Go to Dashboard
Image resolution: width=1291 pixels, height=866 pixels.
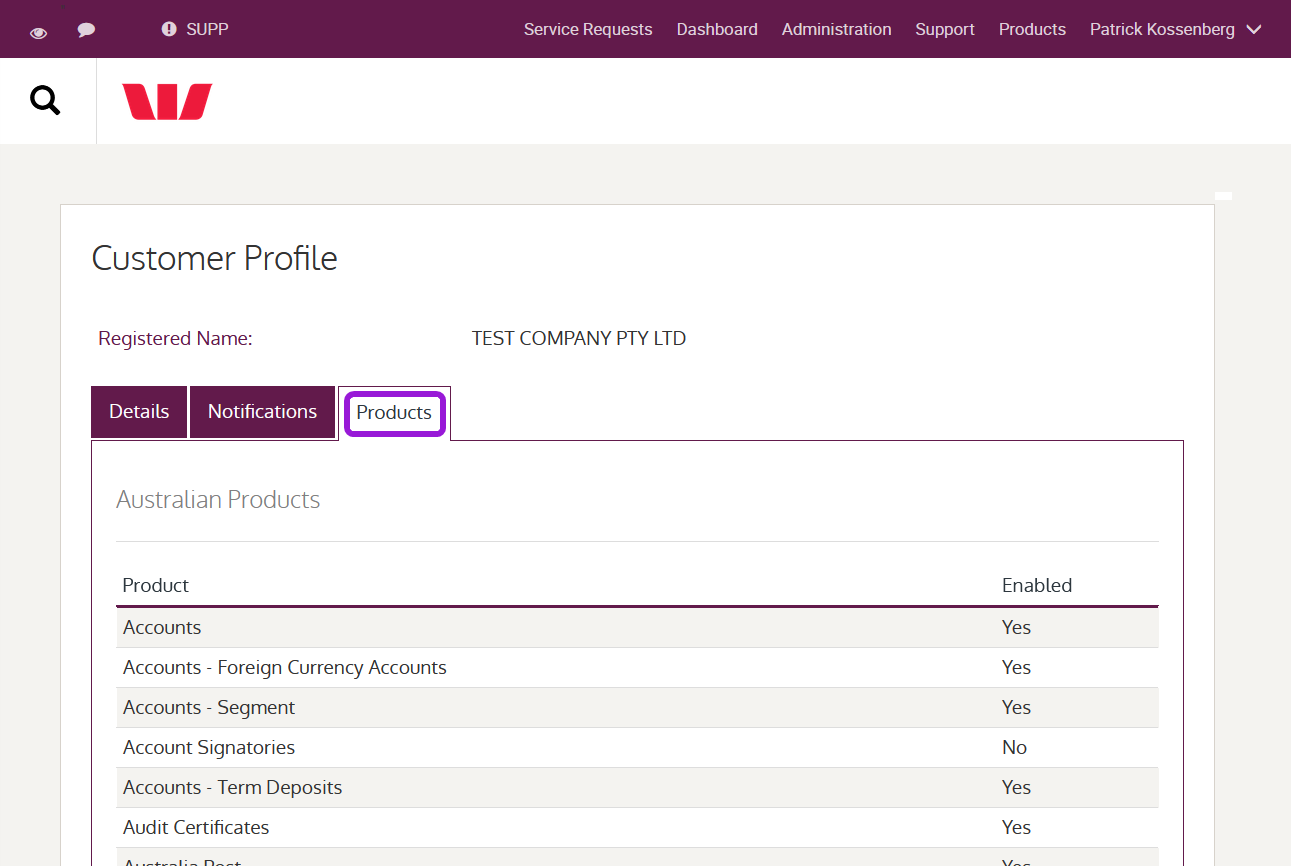717,29
